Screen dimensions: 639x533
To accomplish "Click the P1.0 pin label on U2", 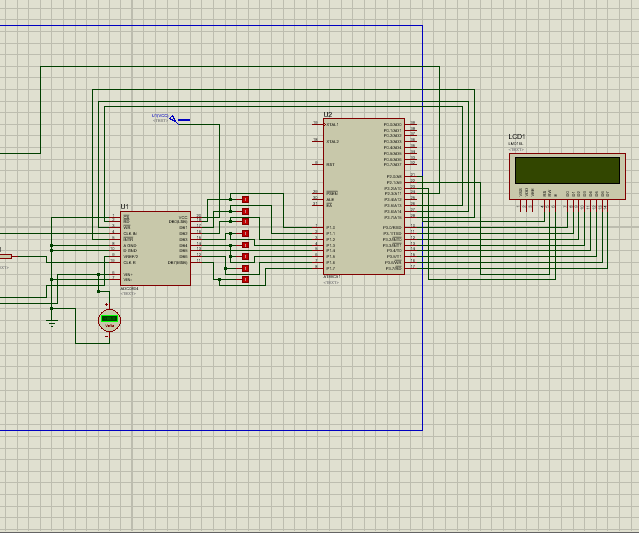I will [x=330, y=228].
